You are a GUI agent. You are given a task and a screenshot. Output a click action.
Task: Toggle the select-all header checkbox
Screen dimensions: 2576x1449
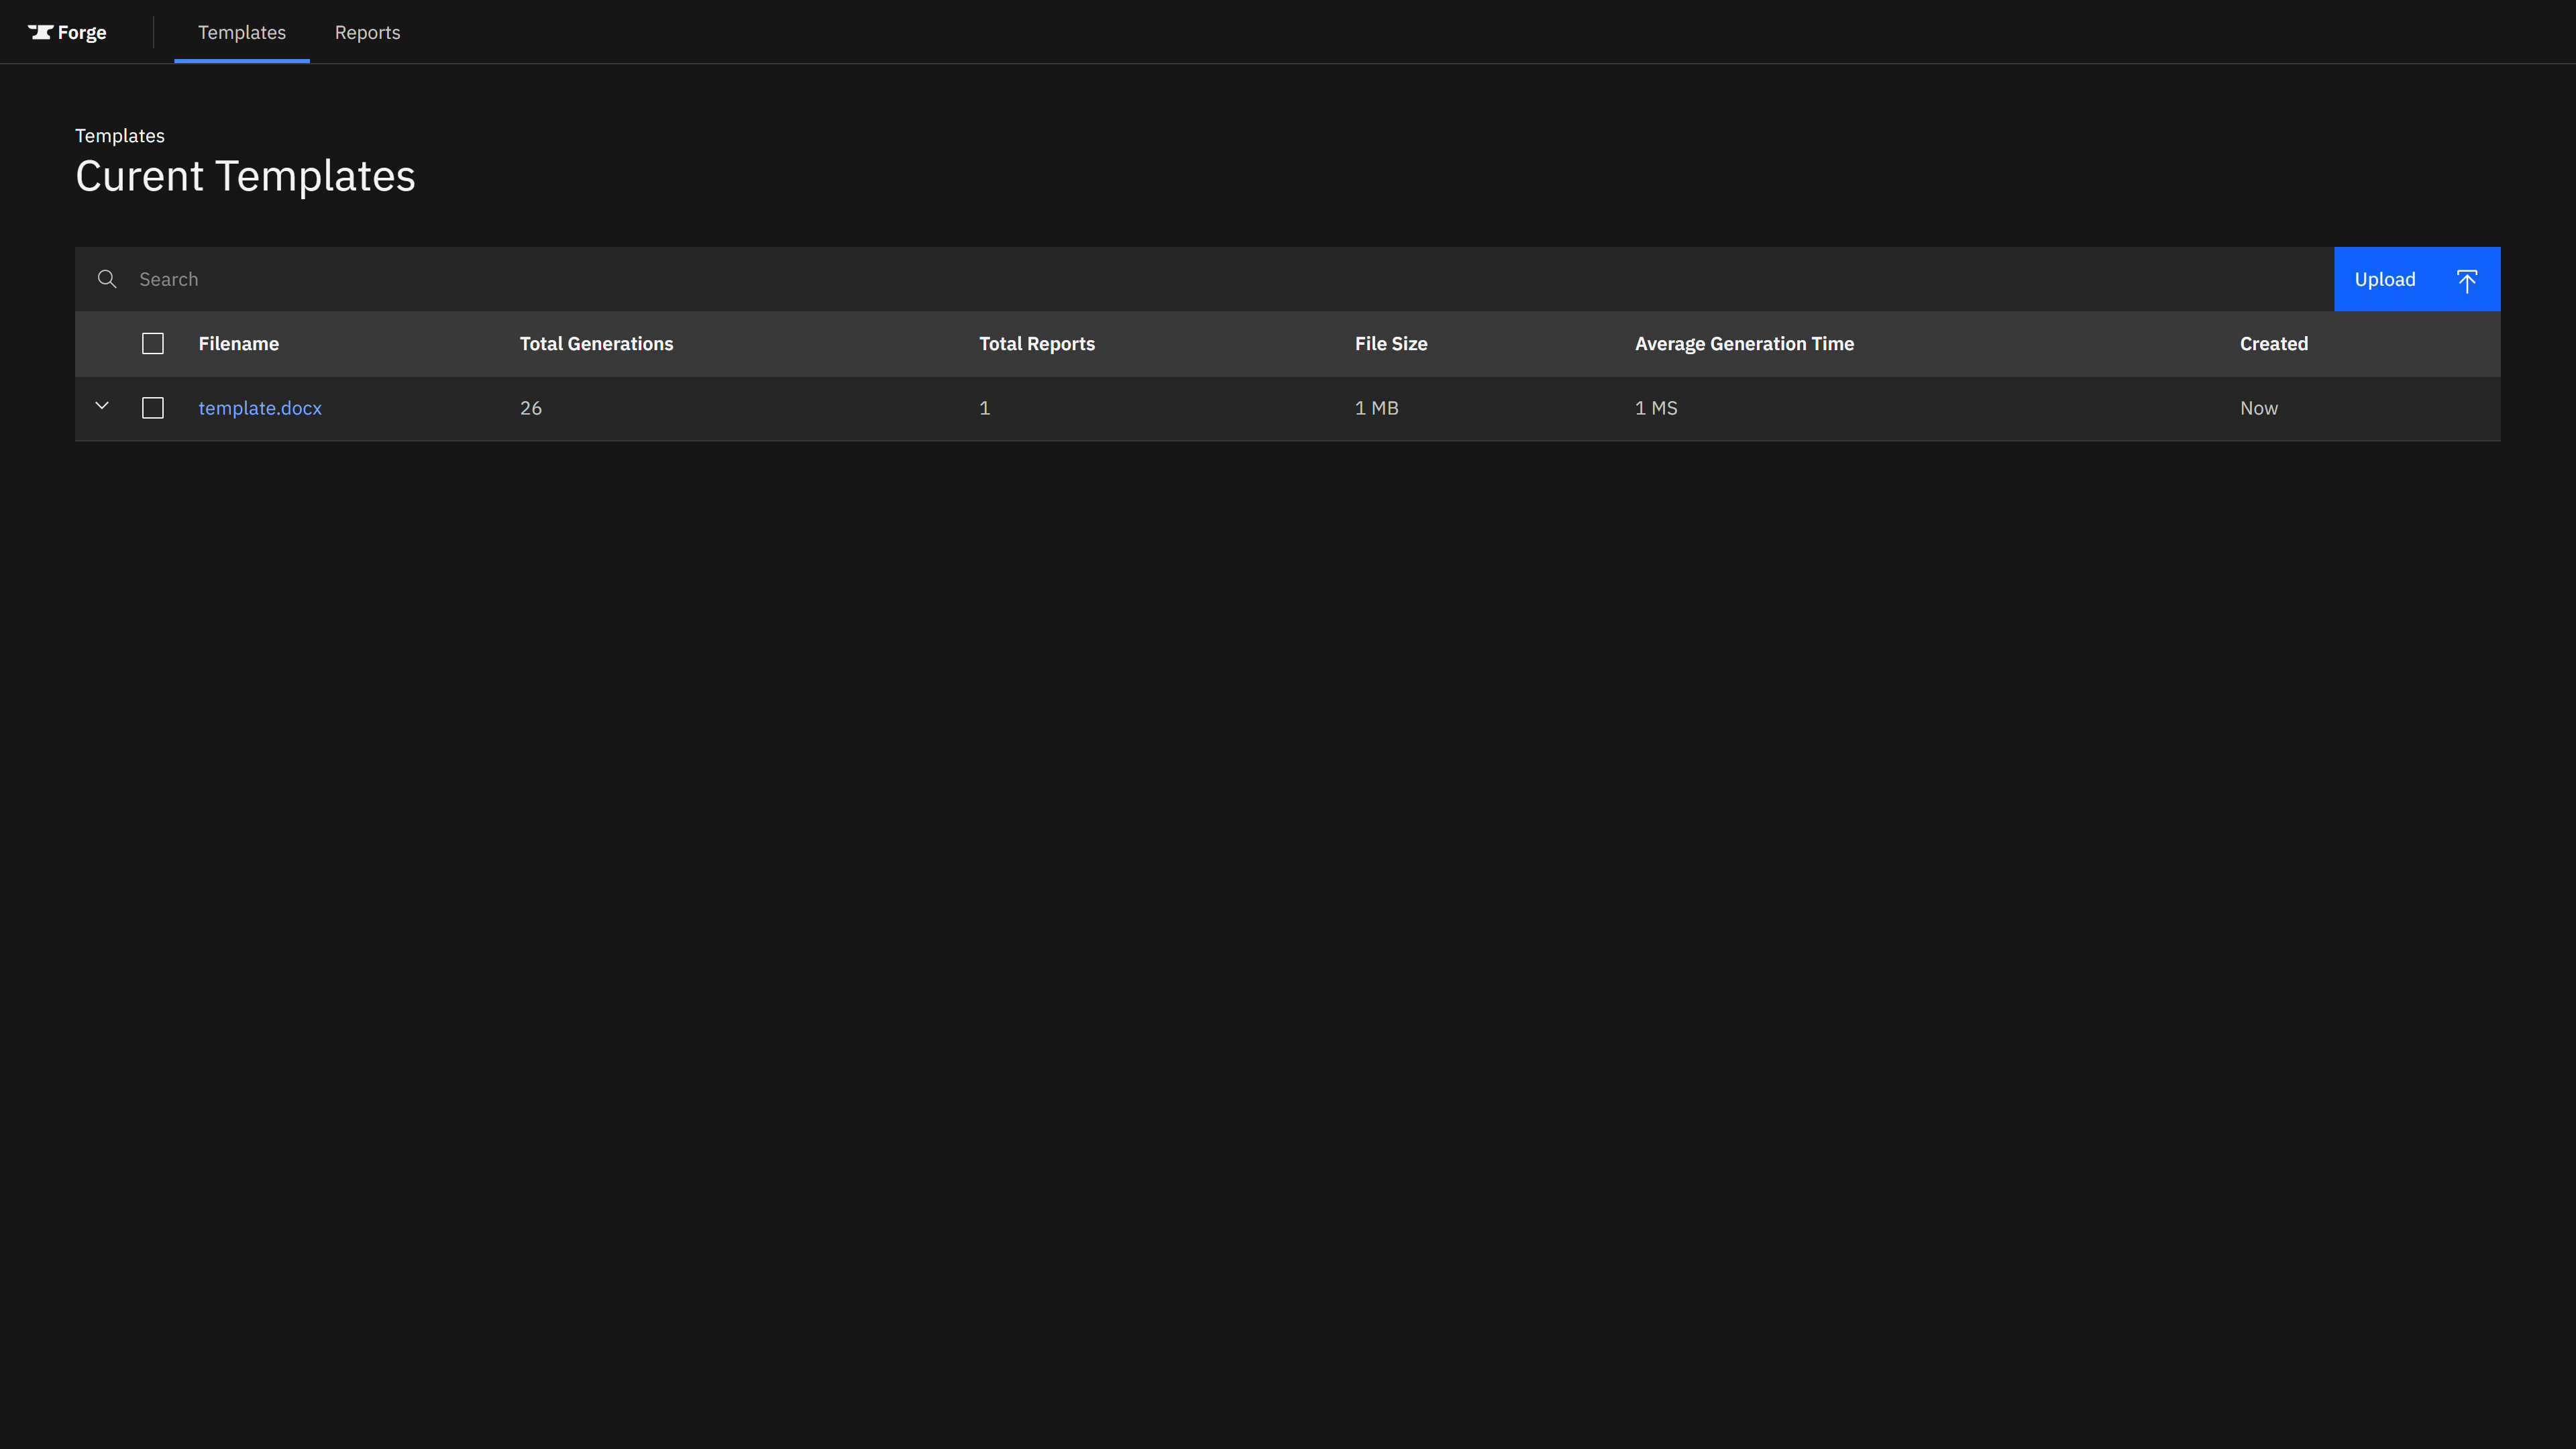tap(153, 344)
